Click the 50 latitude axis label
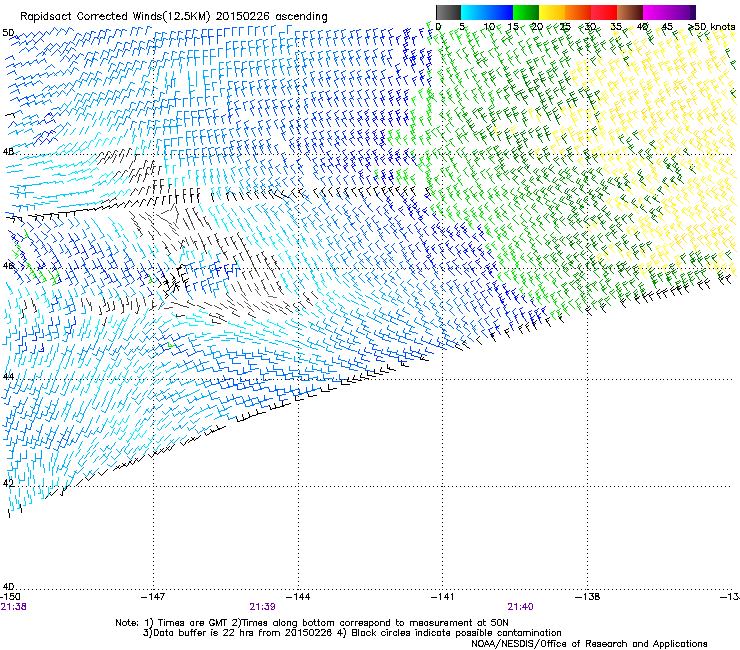Screen dimensions: 740x650 (8, 33)
